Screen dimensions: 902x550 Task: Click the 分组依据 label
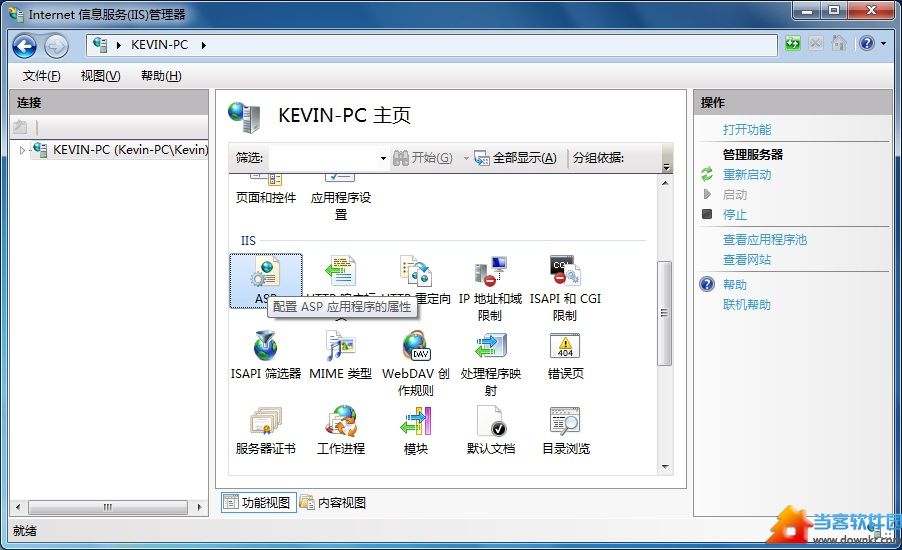(x=598, y=158)
